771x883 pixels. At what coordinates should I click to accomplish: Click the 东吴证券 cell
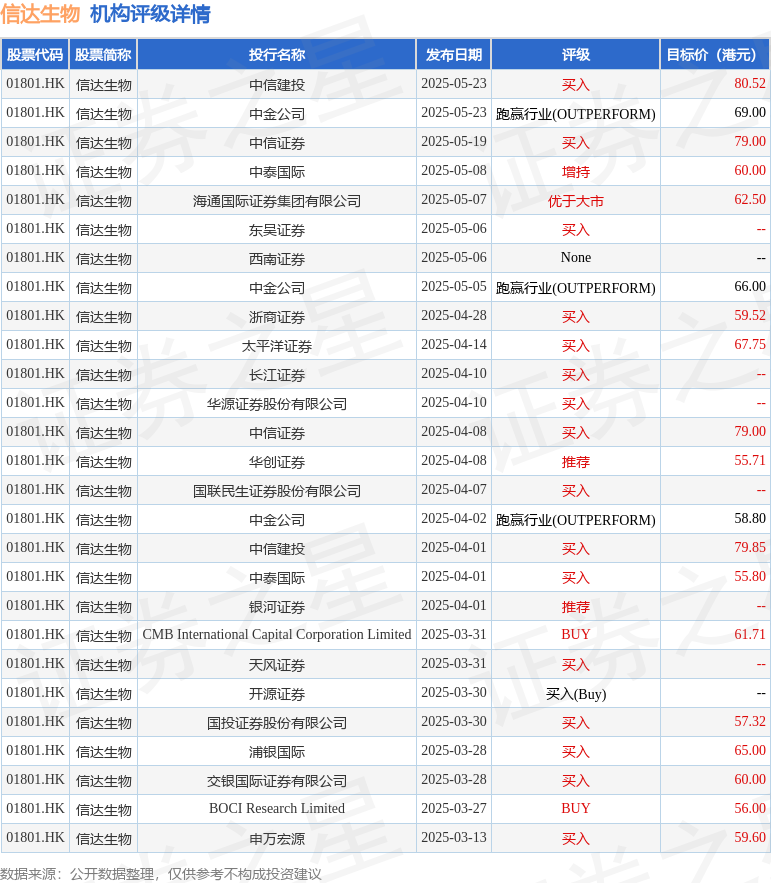pyautogui.click(x=277, y=230)
